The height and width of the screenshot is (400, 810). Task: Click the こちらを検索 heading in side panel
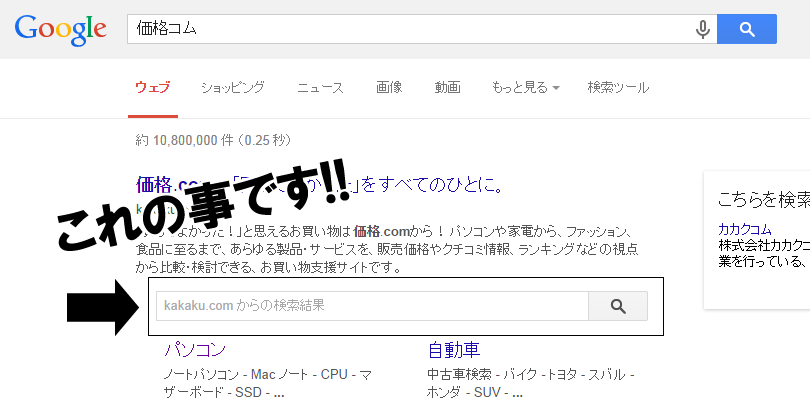coord(764,201)
